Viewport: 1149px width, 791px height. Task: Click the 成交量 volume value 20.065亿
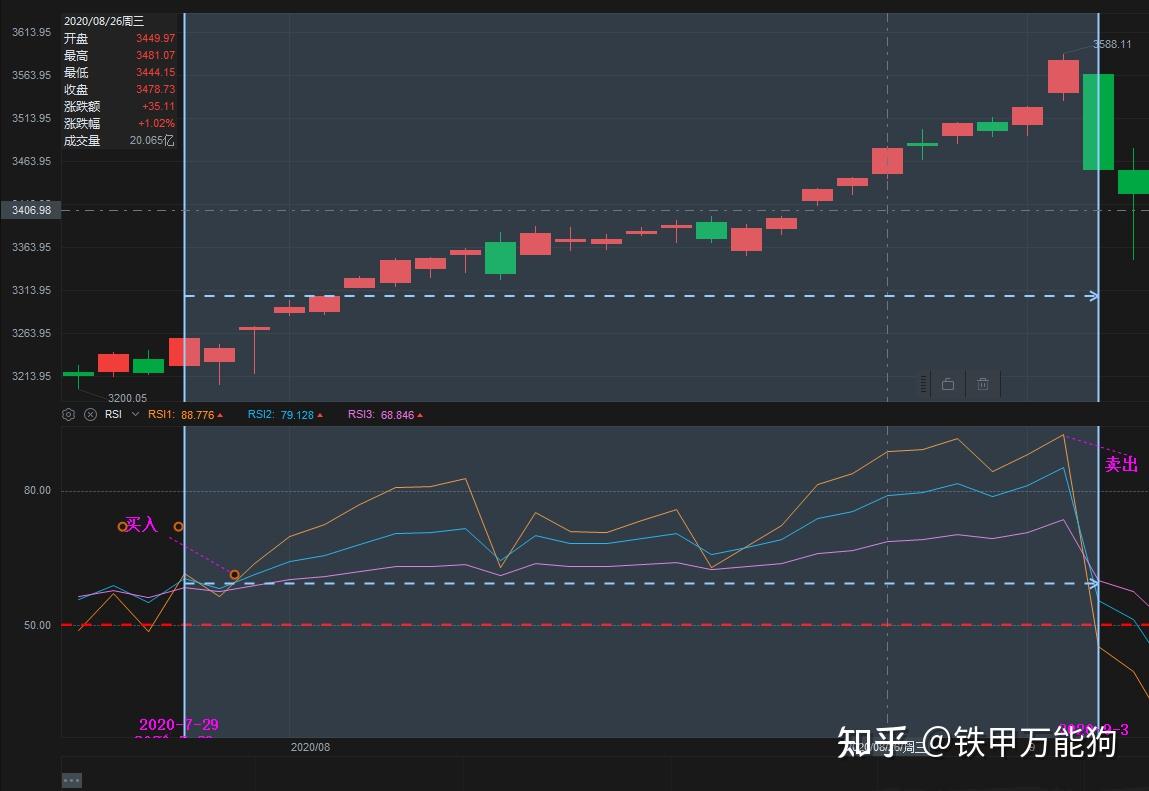[152, 141]
